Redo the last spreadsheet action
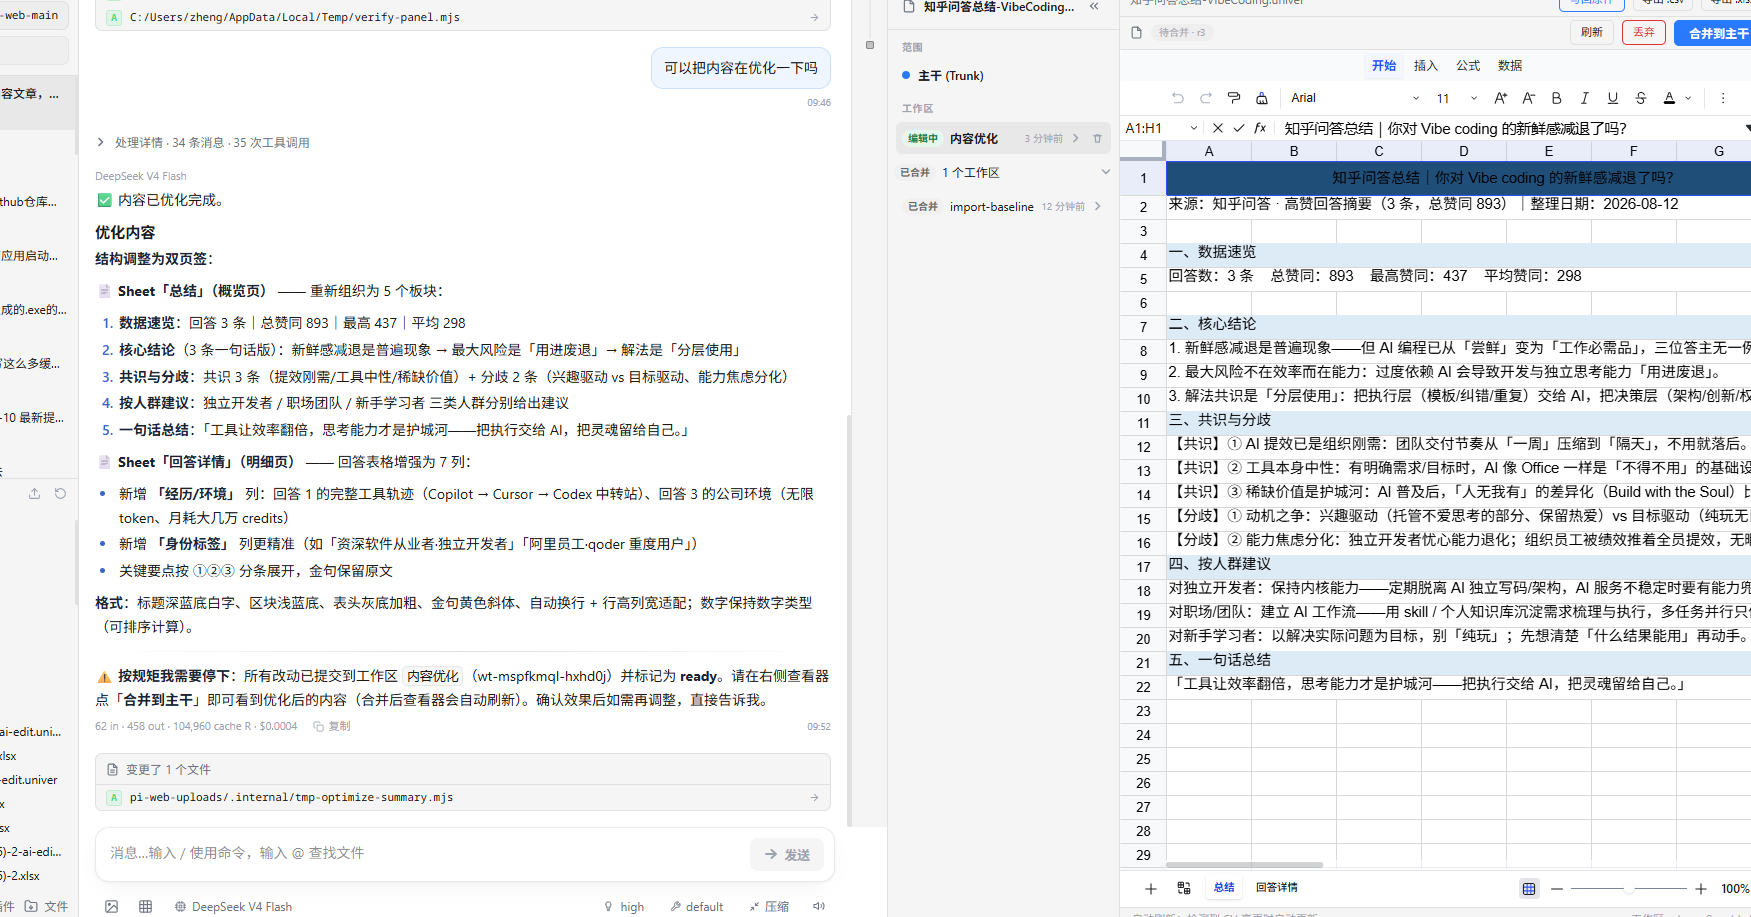Viewport: 1751px width, 917px height. click(x=1206, y=98)
